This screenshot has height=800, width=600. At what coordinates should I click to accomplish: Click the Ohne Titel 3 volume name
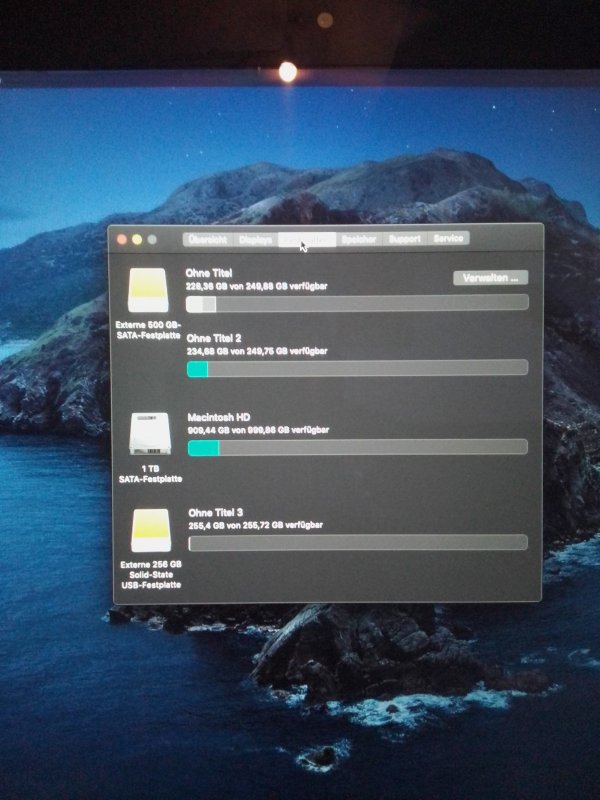coord(216,513)
